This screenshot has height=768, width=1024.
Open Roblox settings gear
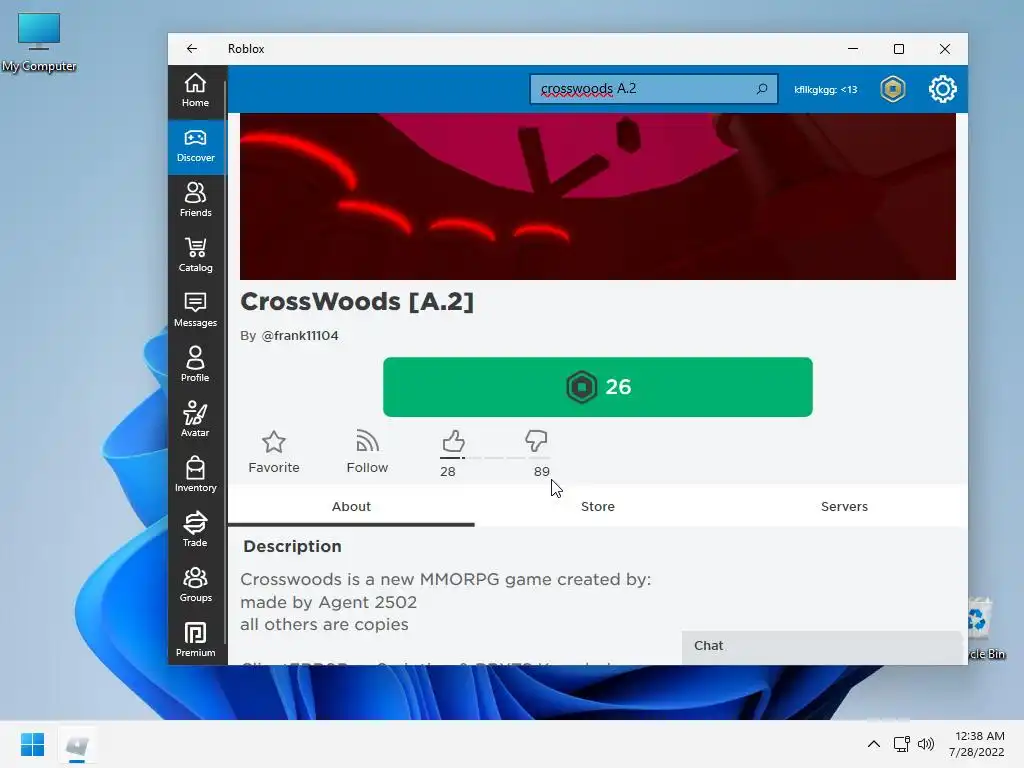942,89
